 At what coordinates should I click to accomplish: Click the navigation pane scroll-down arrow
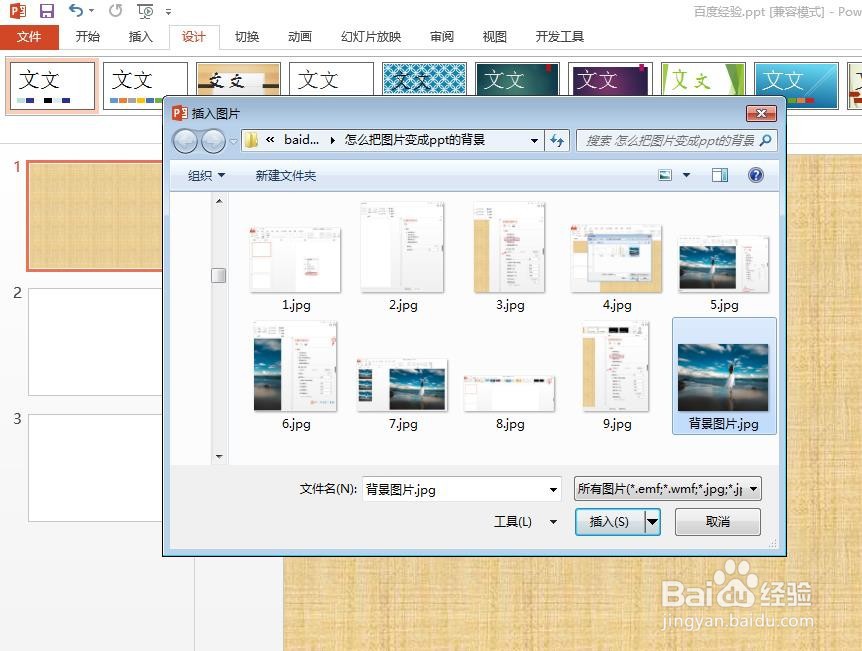(219, 456)
